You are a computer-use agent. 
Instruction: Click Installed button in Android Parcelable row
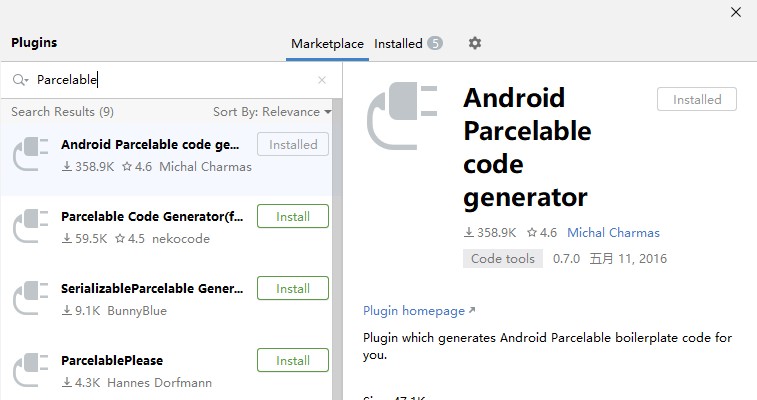click(x=293, y=144)
